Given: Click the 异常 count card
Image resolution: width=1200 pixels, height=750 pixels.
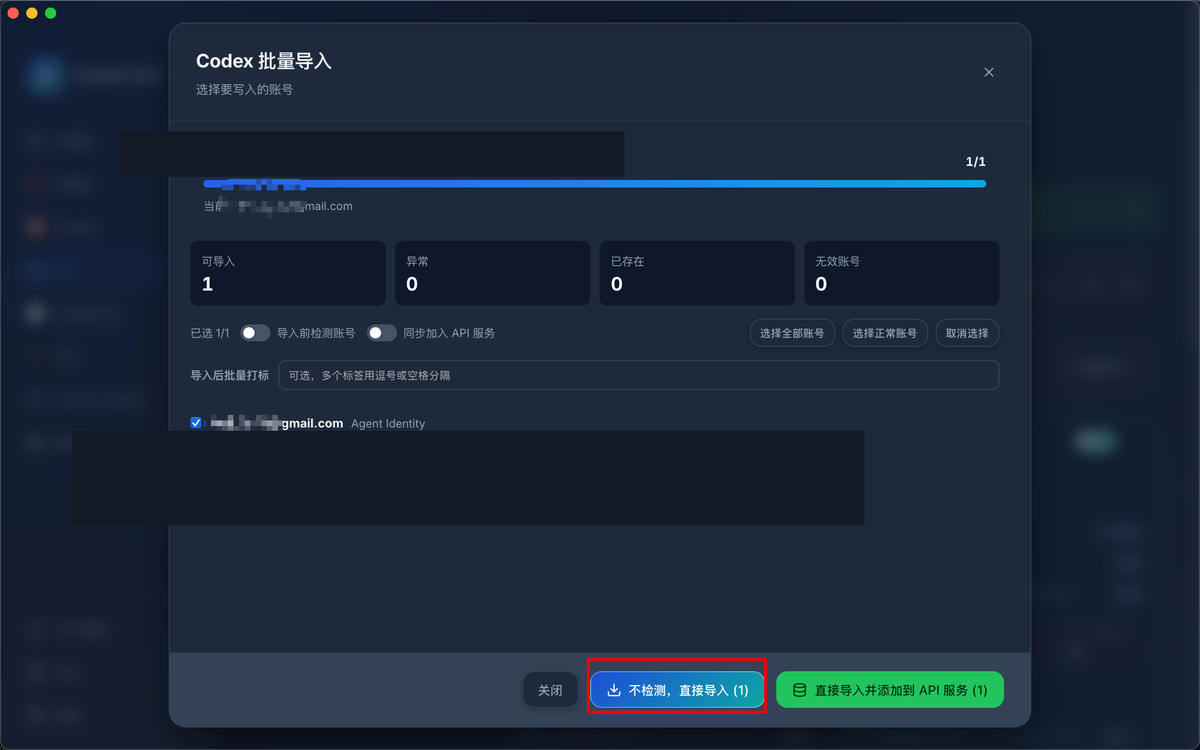Looking at the screenshot, I should point(492,273).
